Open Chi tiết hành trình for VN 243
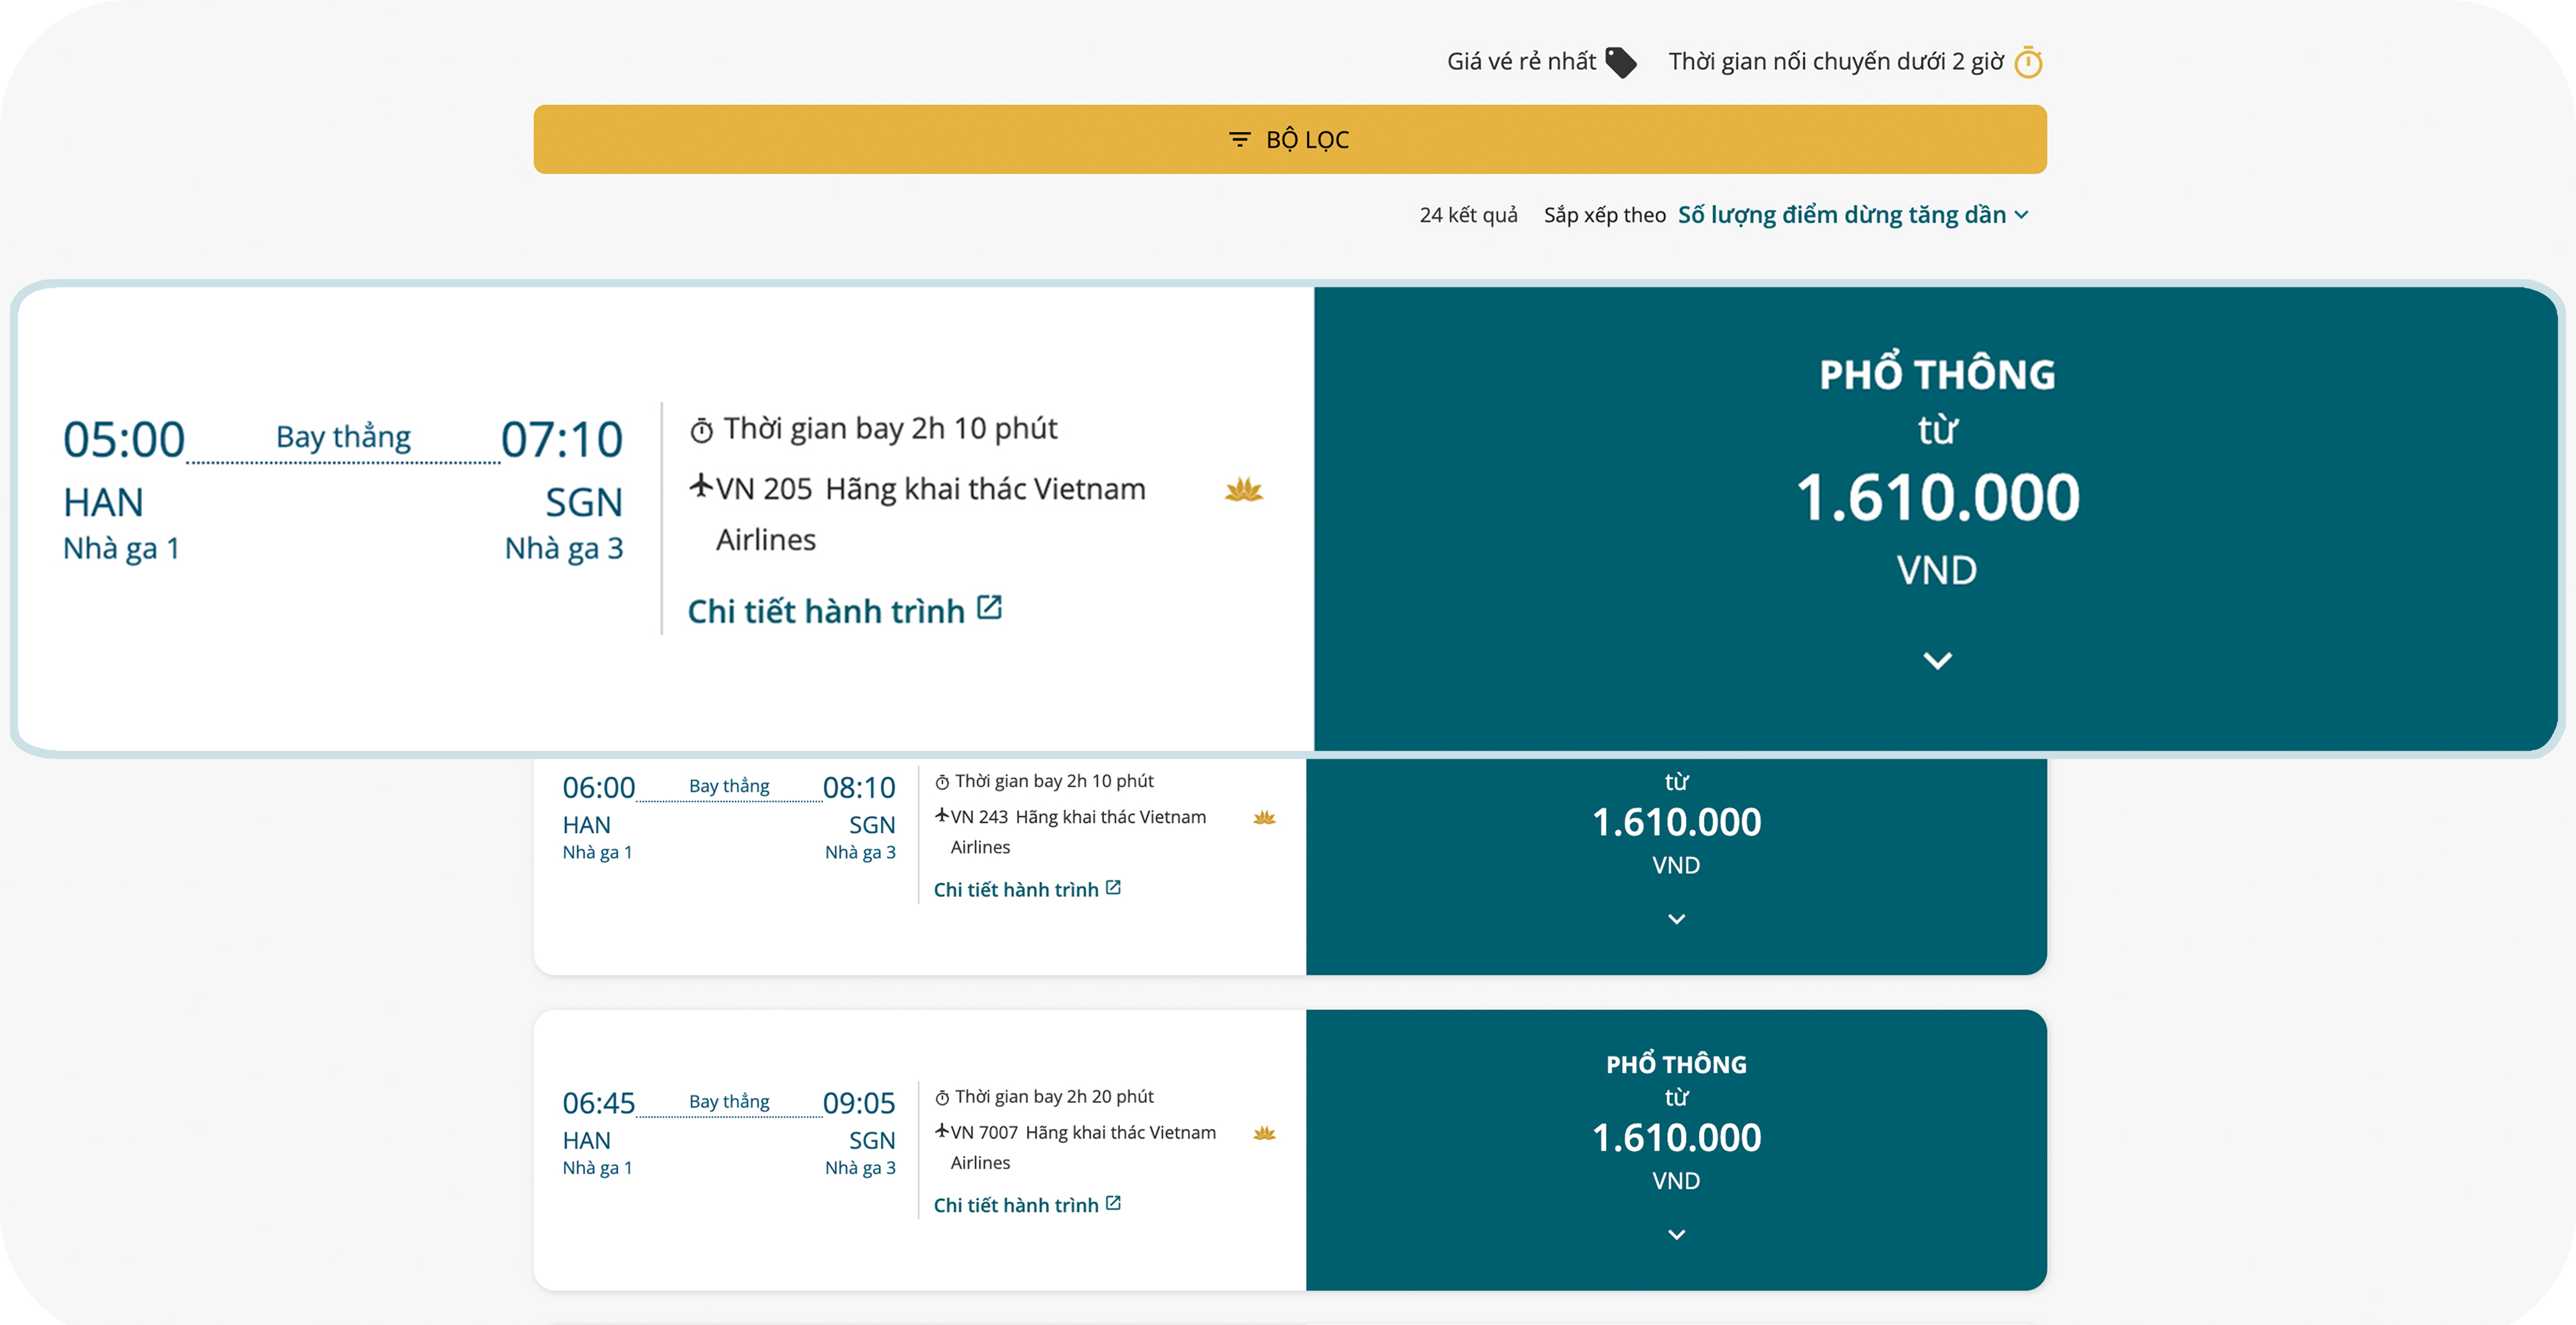2576x1325 pixels. 1016,890
